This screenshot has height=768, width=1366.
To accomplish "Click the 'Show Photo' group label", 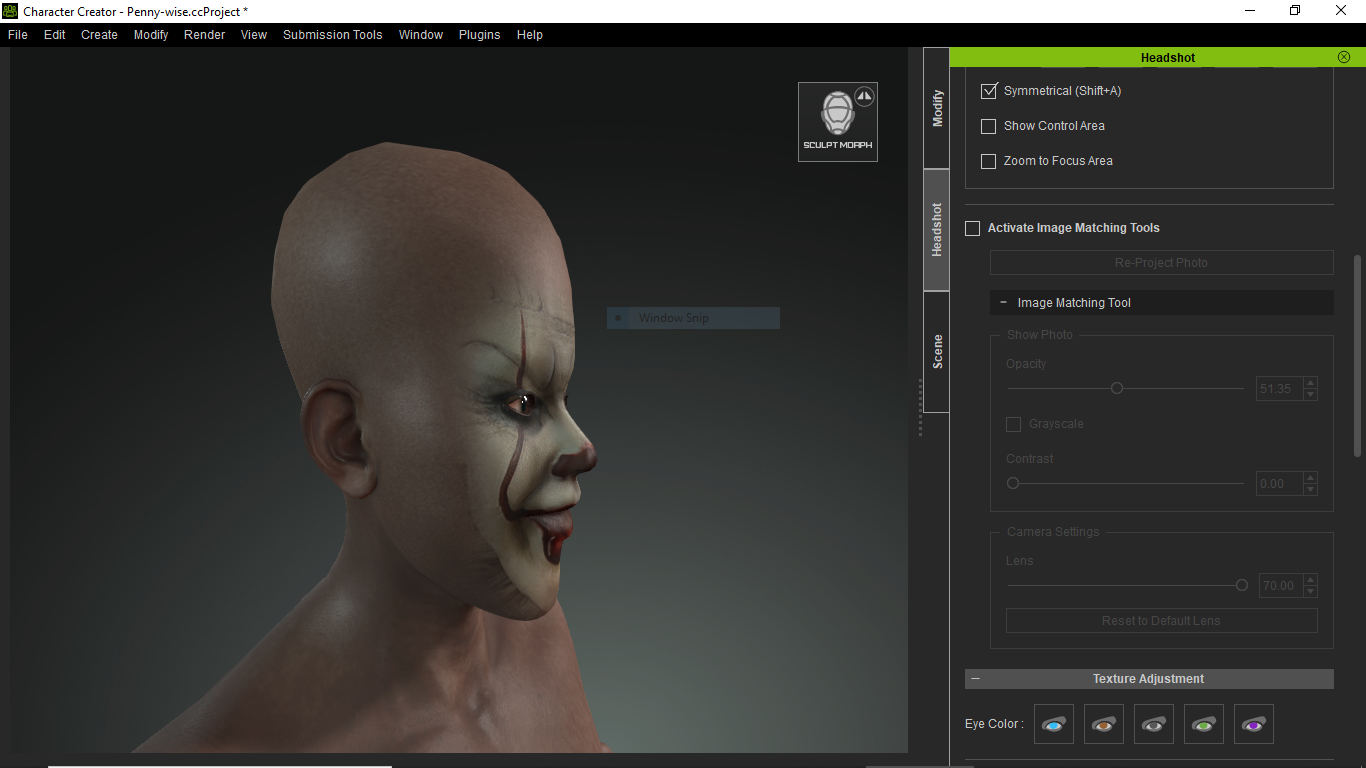I will coord(1040,335).
